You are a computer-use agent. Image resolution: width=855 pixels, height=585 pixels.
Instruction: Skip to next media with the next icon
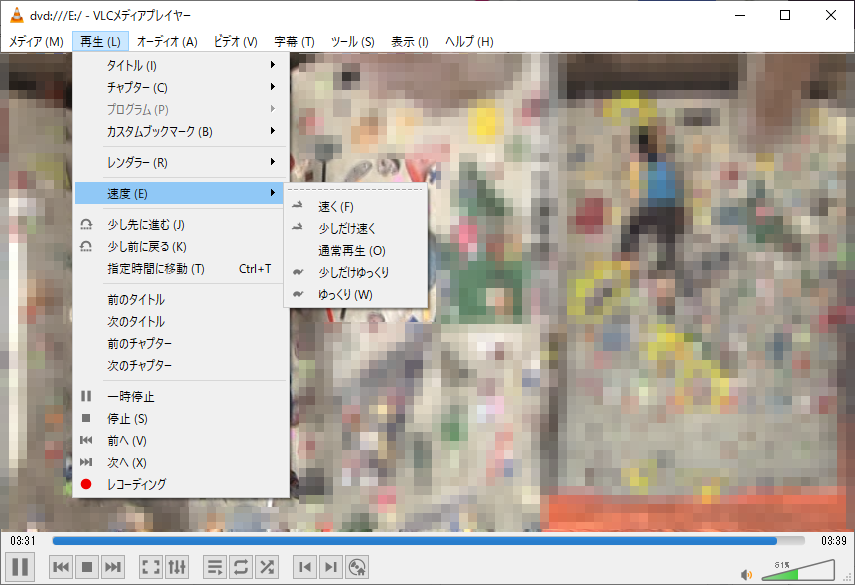[113, 566]
